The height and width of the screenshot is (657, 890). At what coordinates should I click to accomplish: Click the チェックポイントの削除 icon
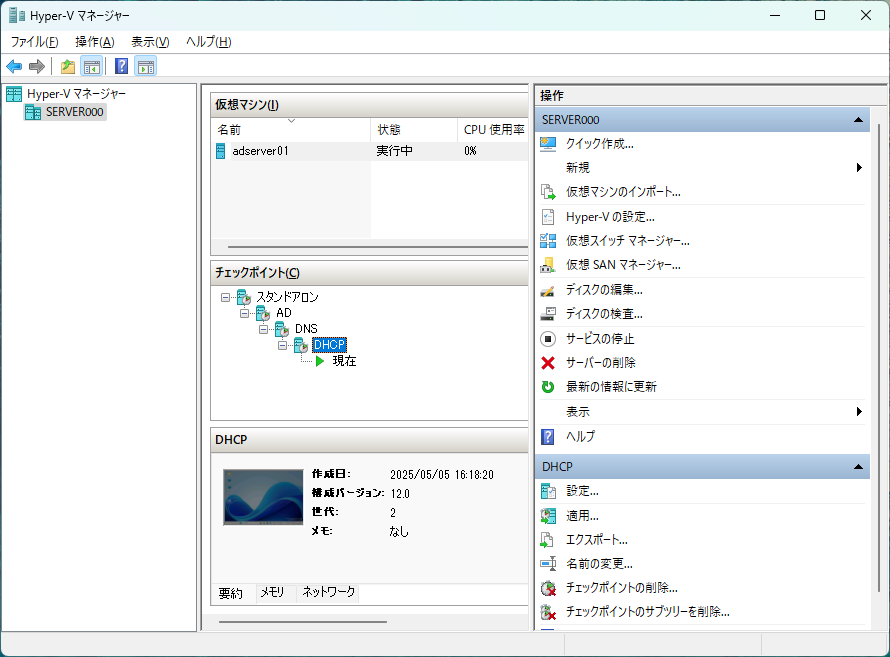[x=548, y=588]
